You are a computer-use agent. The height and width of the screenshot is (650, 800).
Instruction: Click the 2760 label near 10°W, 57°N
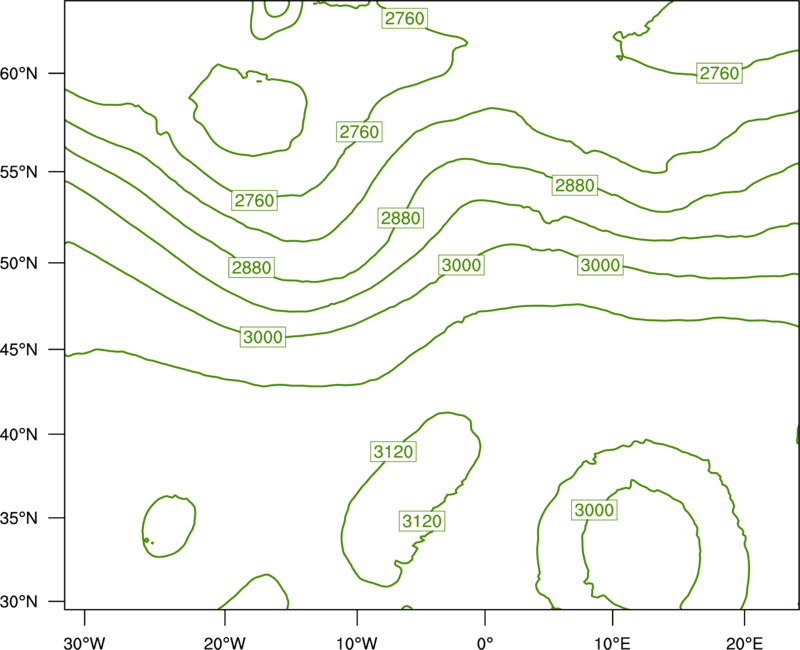(x=360, y=132)
